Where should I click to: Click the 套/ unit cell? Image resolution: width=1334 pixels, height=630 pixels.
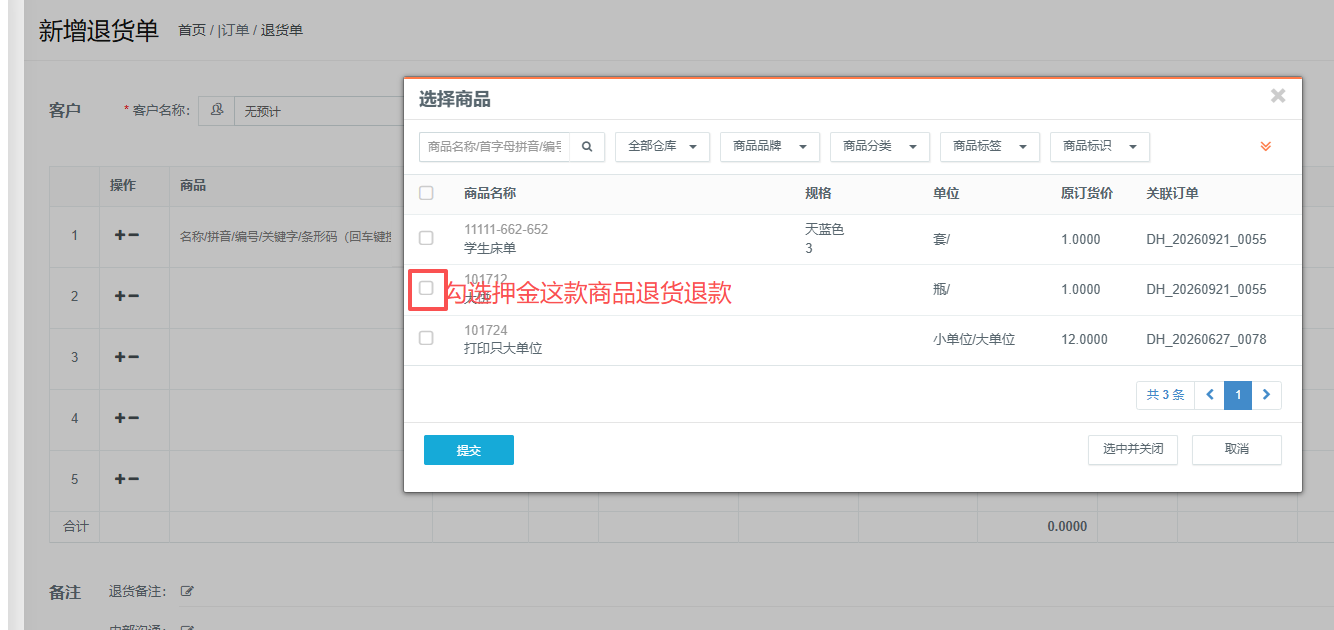coord(942,239)
